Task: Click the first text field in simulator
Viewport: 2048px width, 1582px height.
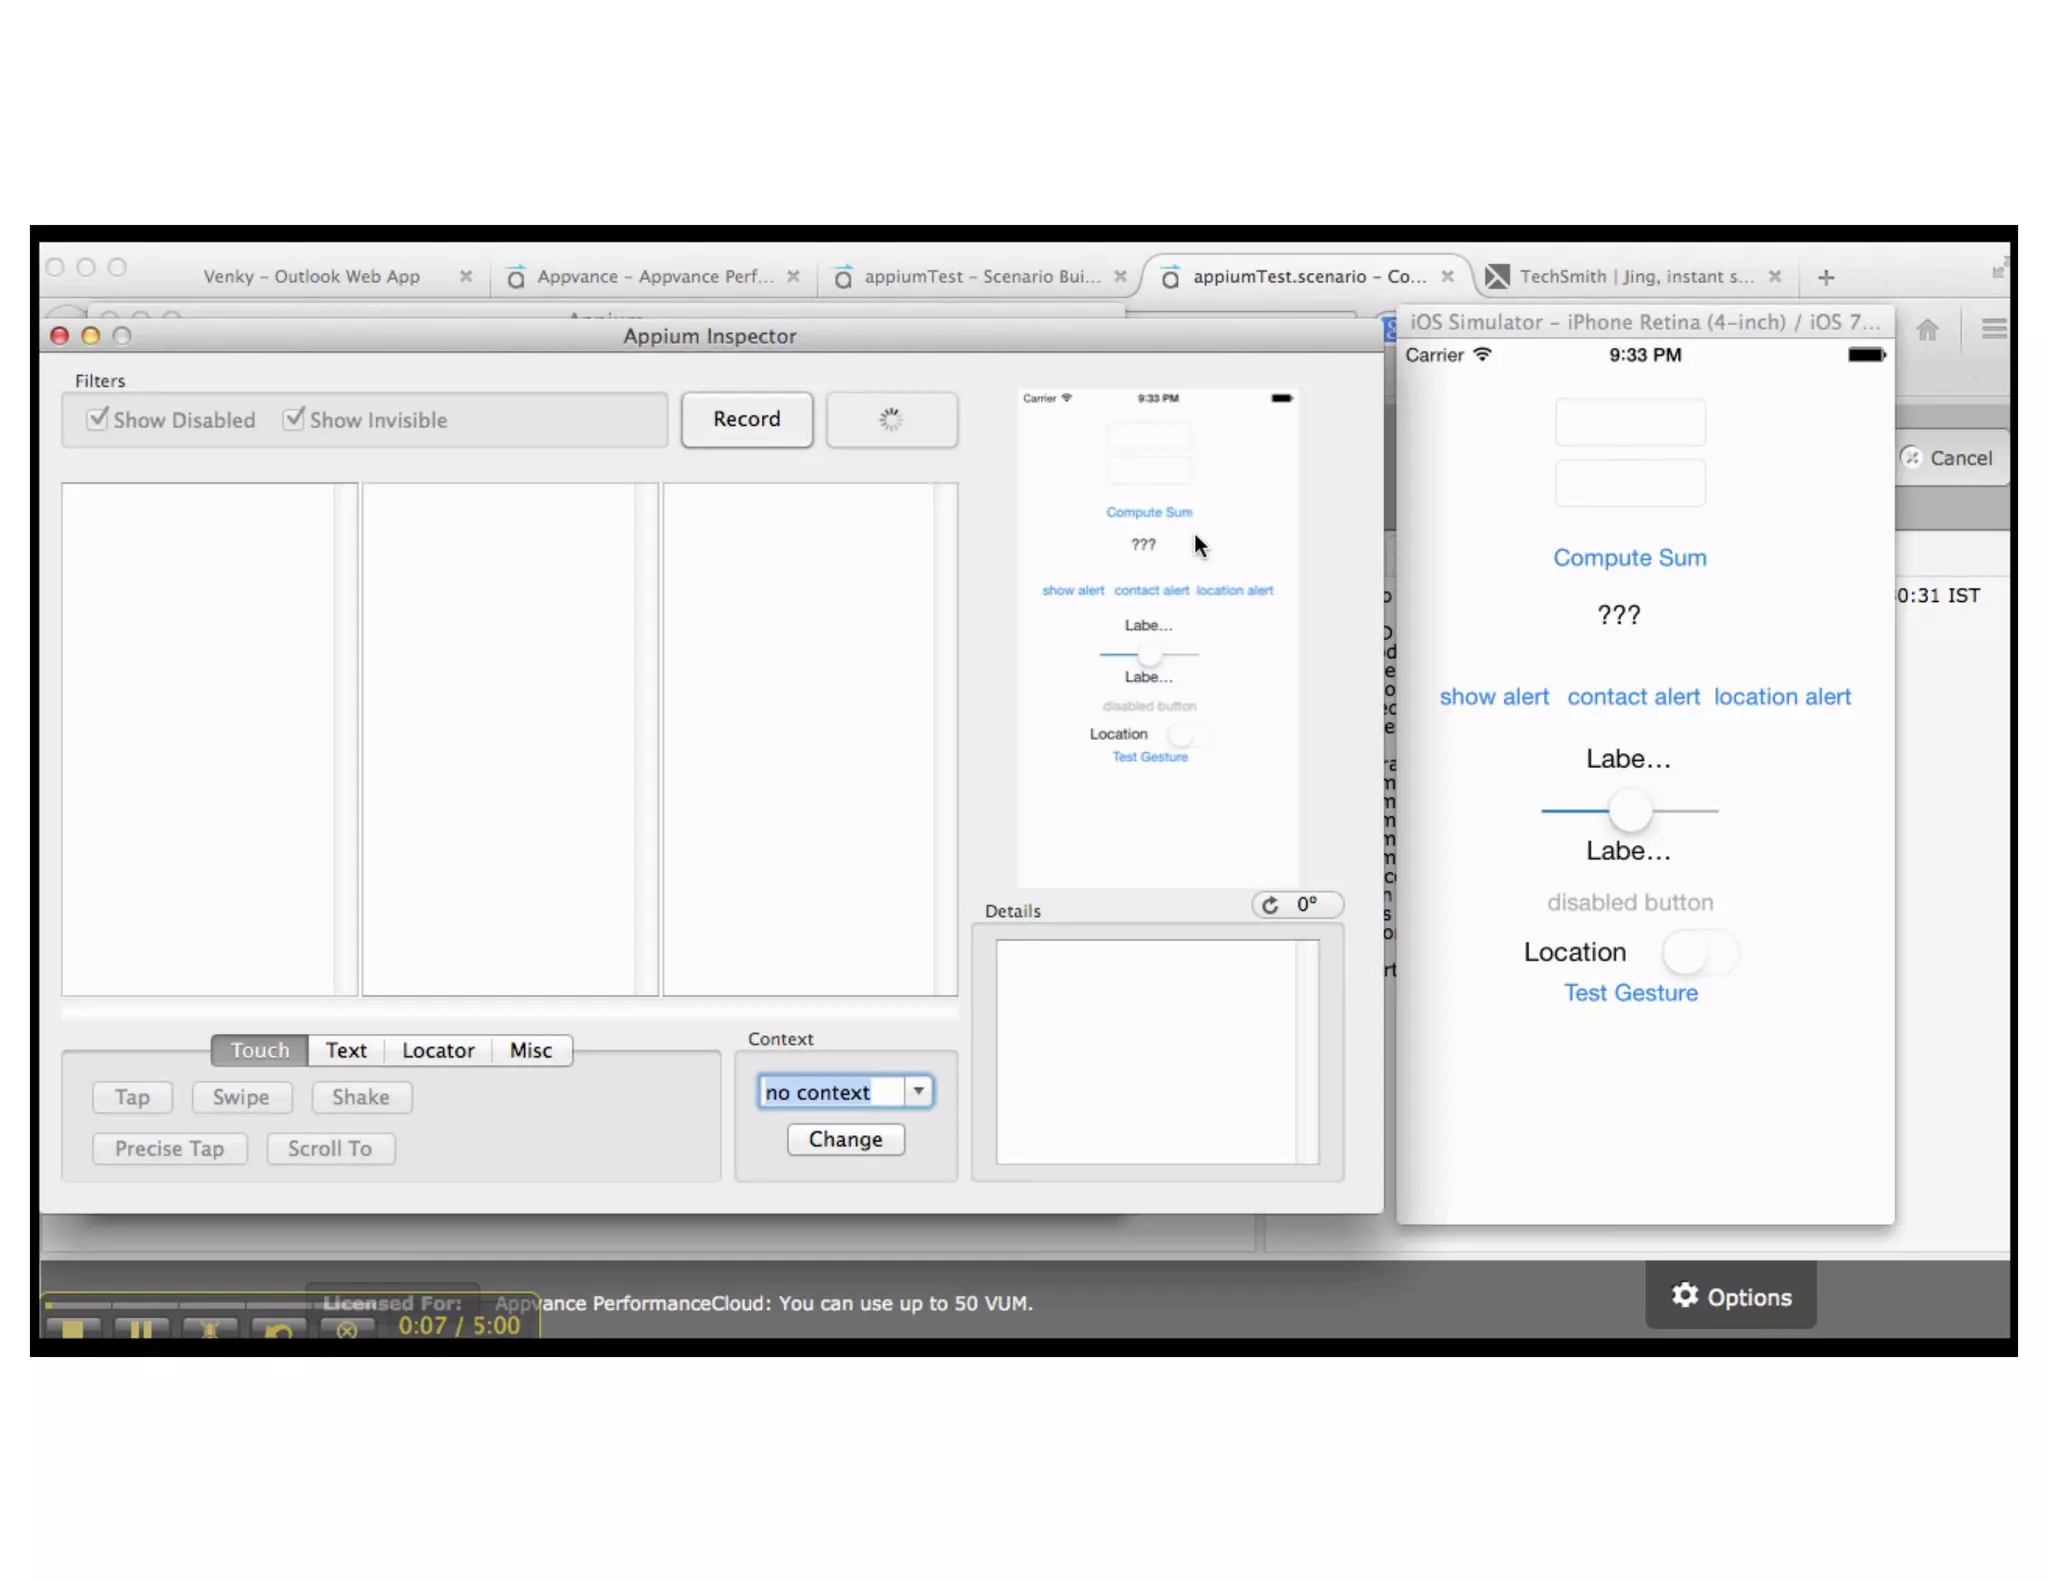Action: (1629, 423)
